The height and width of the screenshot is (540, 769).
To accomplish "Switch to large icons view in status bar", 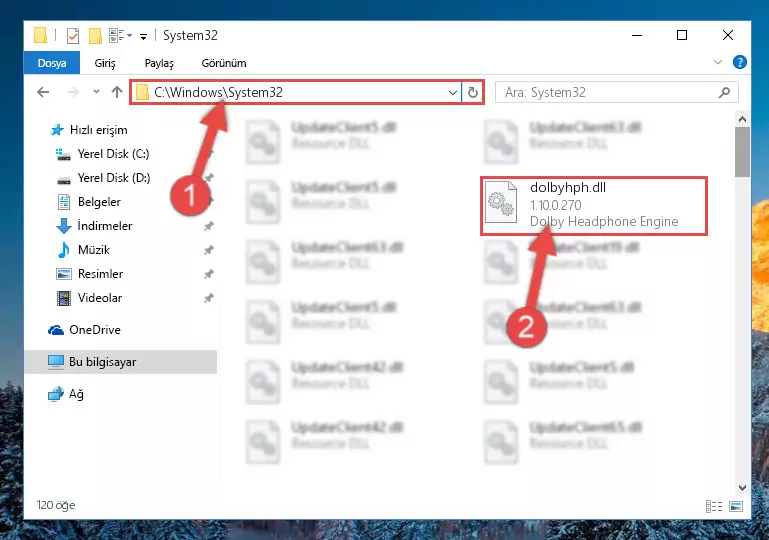I will 736,506.
